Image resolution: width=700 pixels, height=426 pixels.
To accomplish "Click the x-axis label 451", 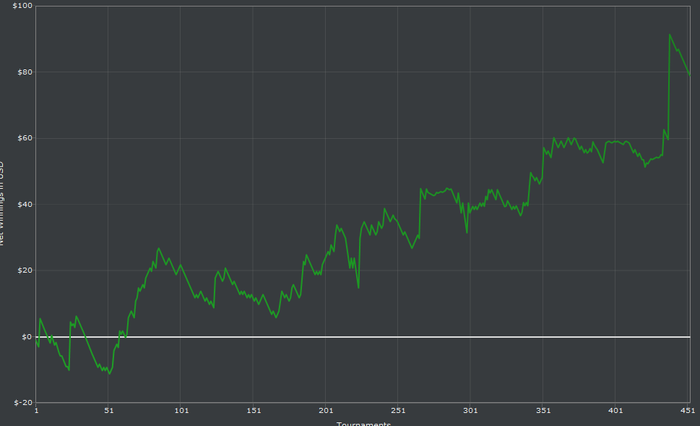I will [688, 410].
